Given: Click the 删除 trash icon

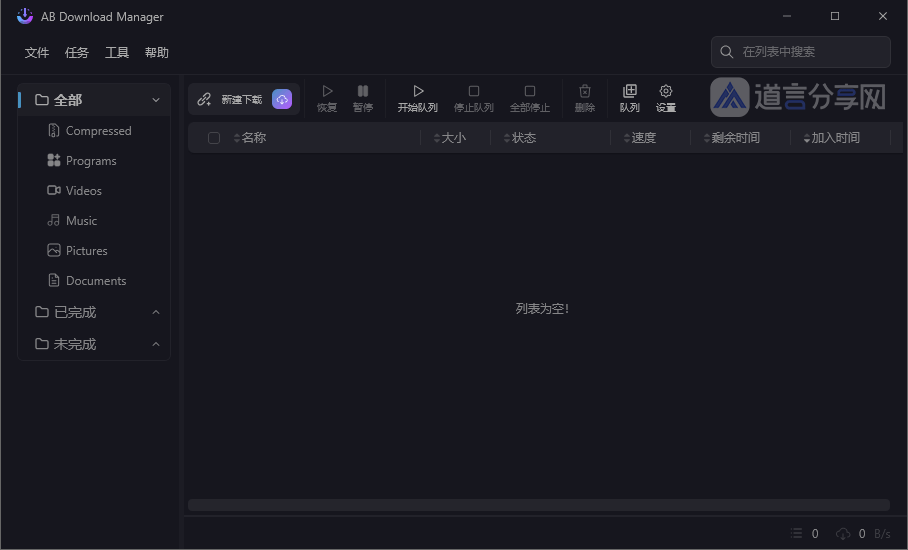Looking at the screenshot, I should coord(585,91).
